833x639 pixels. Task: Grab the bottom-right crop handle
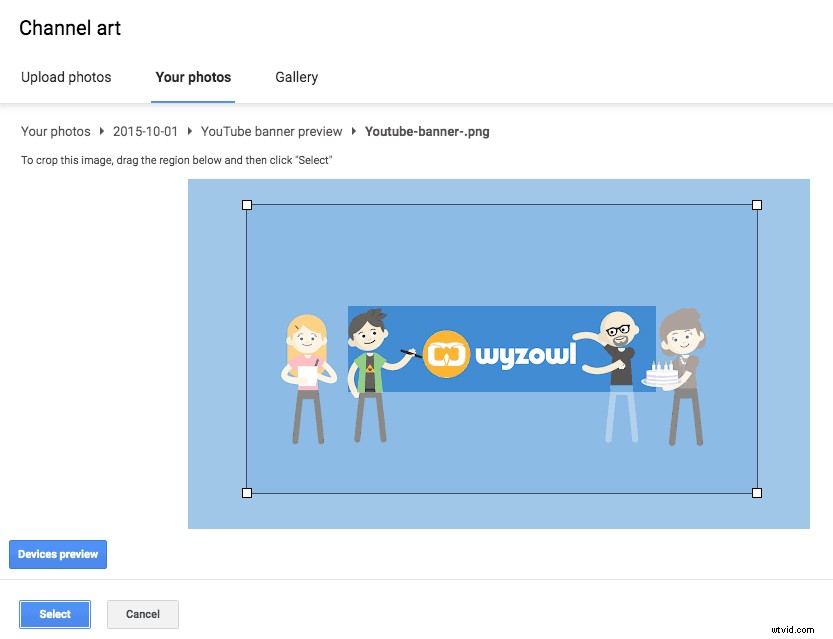point(757,492)
